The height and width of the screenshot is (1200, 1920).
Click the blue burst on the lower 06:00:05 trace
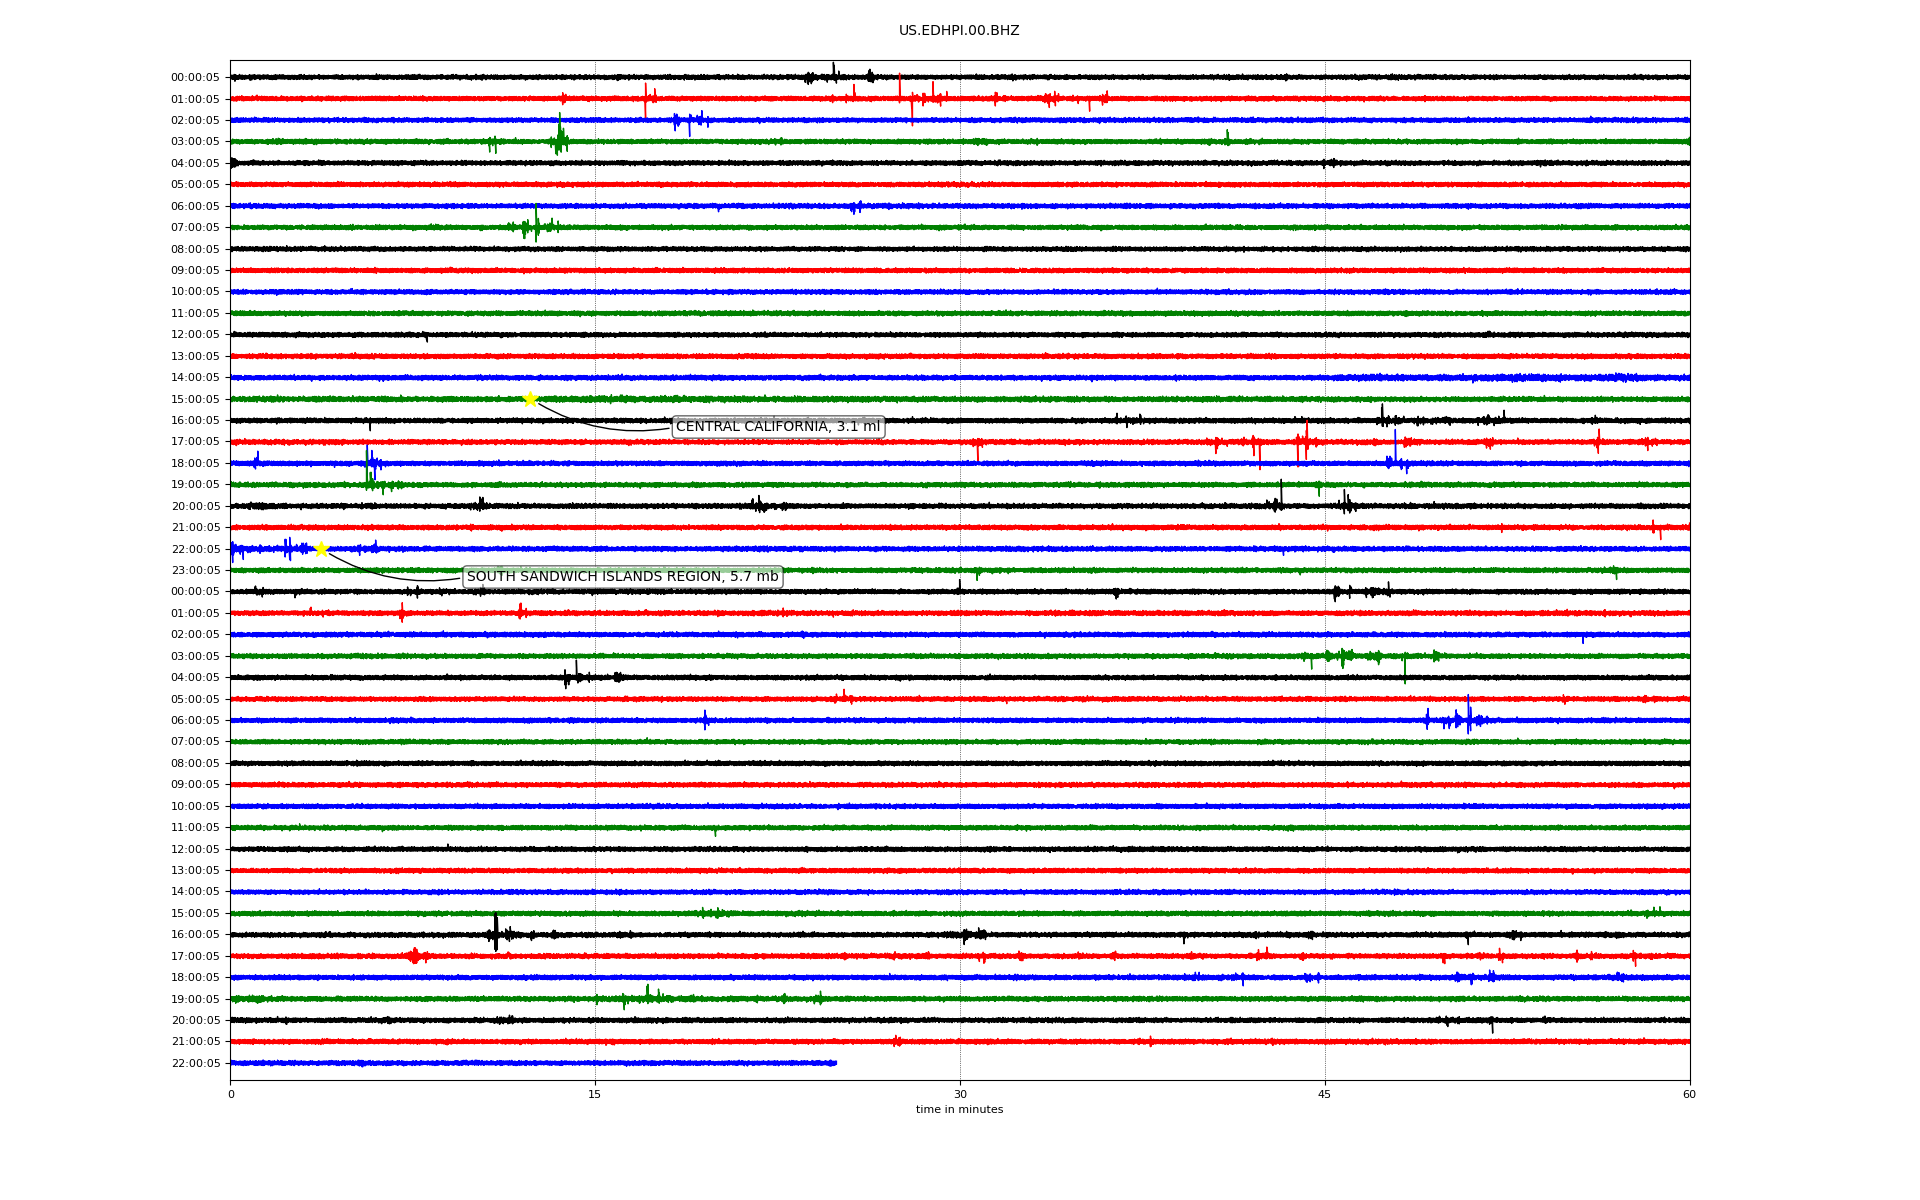[x=1468, y=718]
